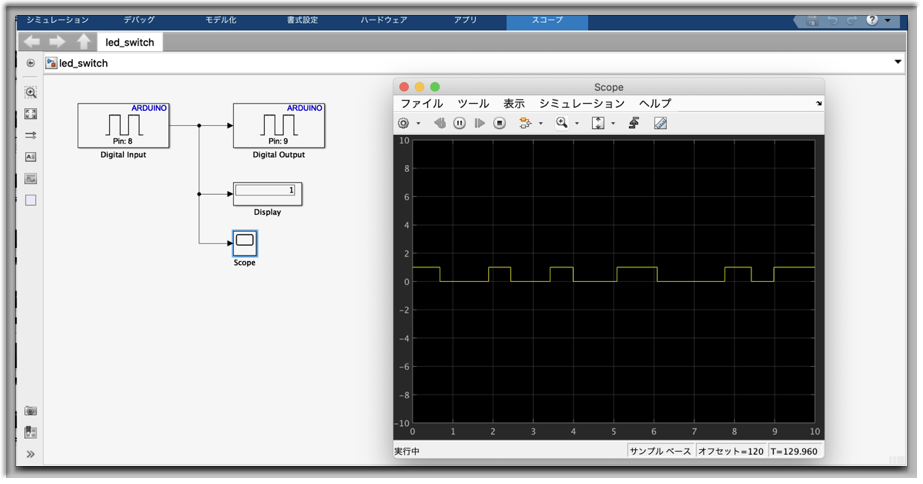Image resolution: width=923 pixels, height=484 pixels.
Task: Select the Image annotation tool
Action: (x=31, y=178)
